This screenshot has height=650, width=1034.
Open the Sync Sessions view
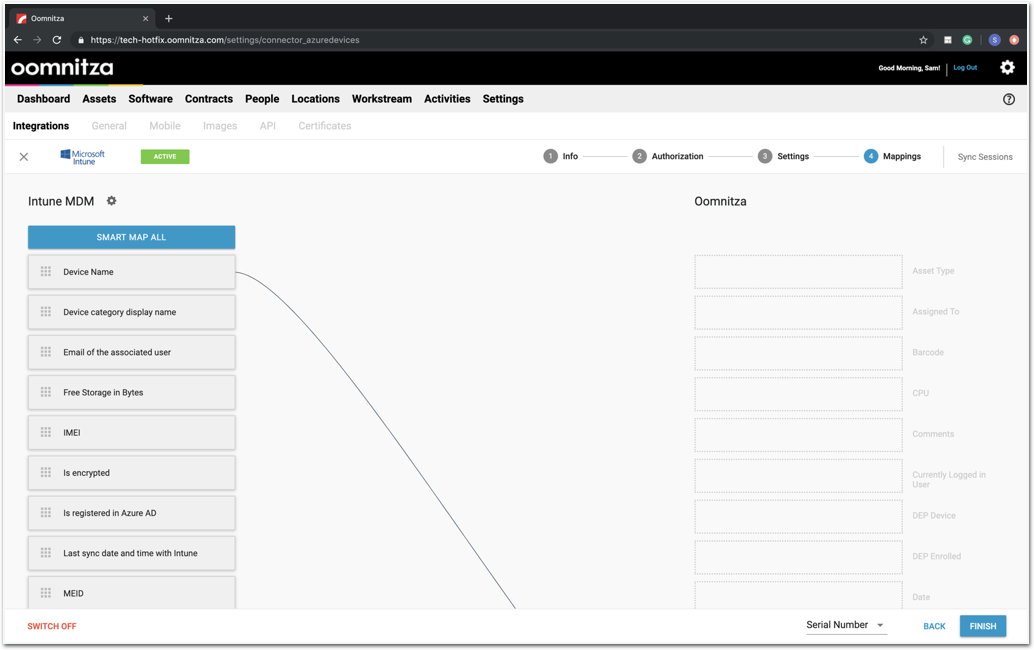click(x=984, y=157)
